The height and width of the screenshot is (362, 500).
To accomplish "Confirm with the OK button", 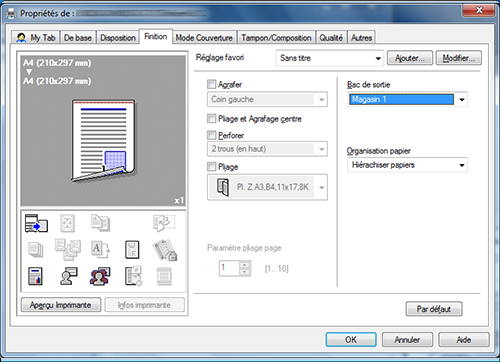I will 351,340.
